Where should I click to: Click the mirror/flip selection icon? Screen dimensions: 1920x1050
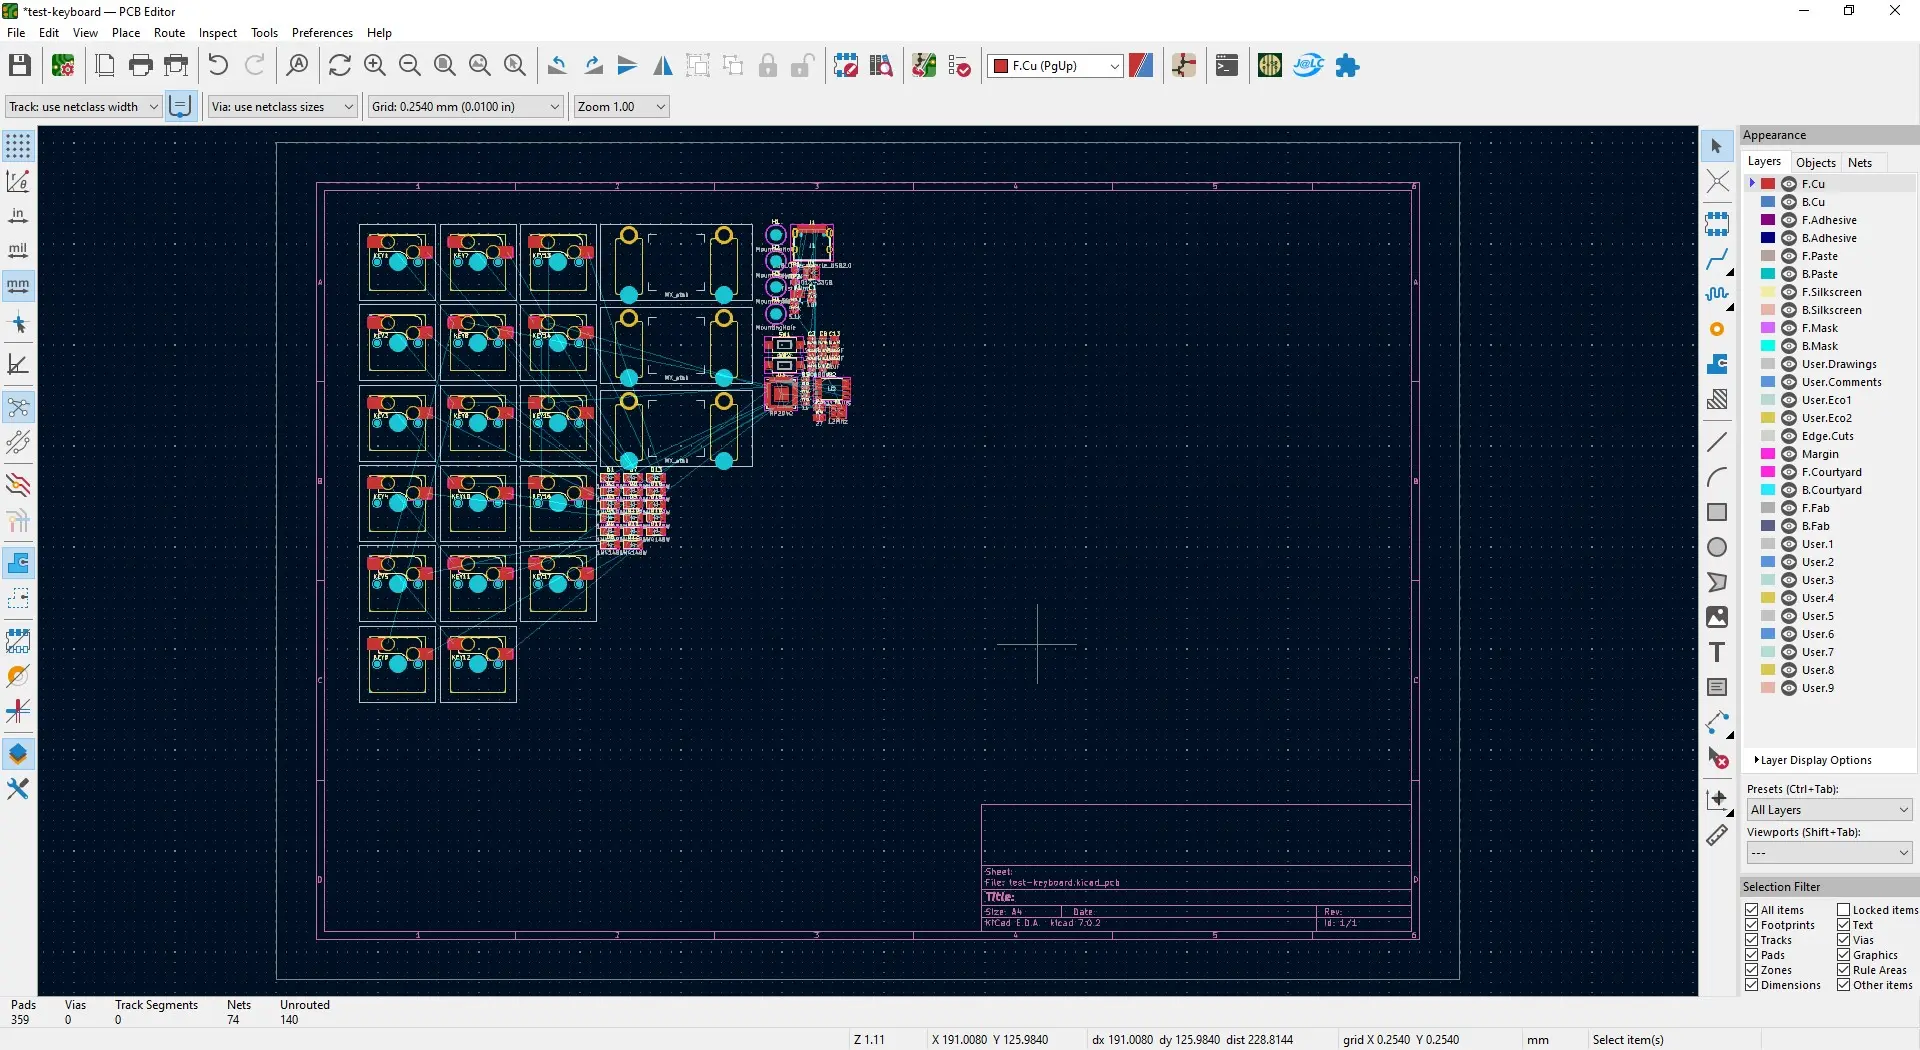coord(663,66)
